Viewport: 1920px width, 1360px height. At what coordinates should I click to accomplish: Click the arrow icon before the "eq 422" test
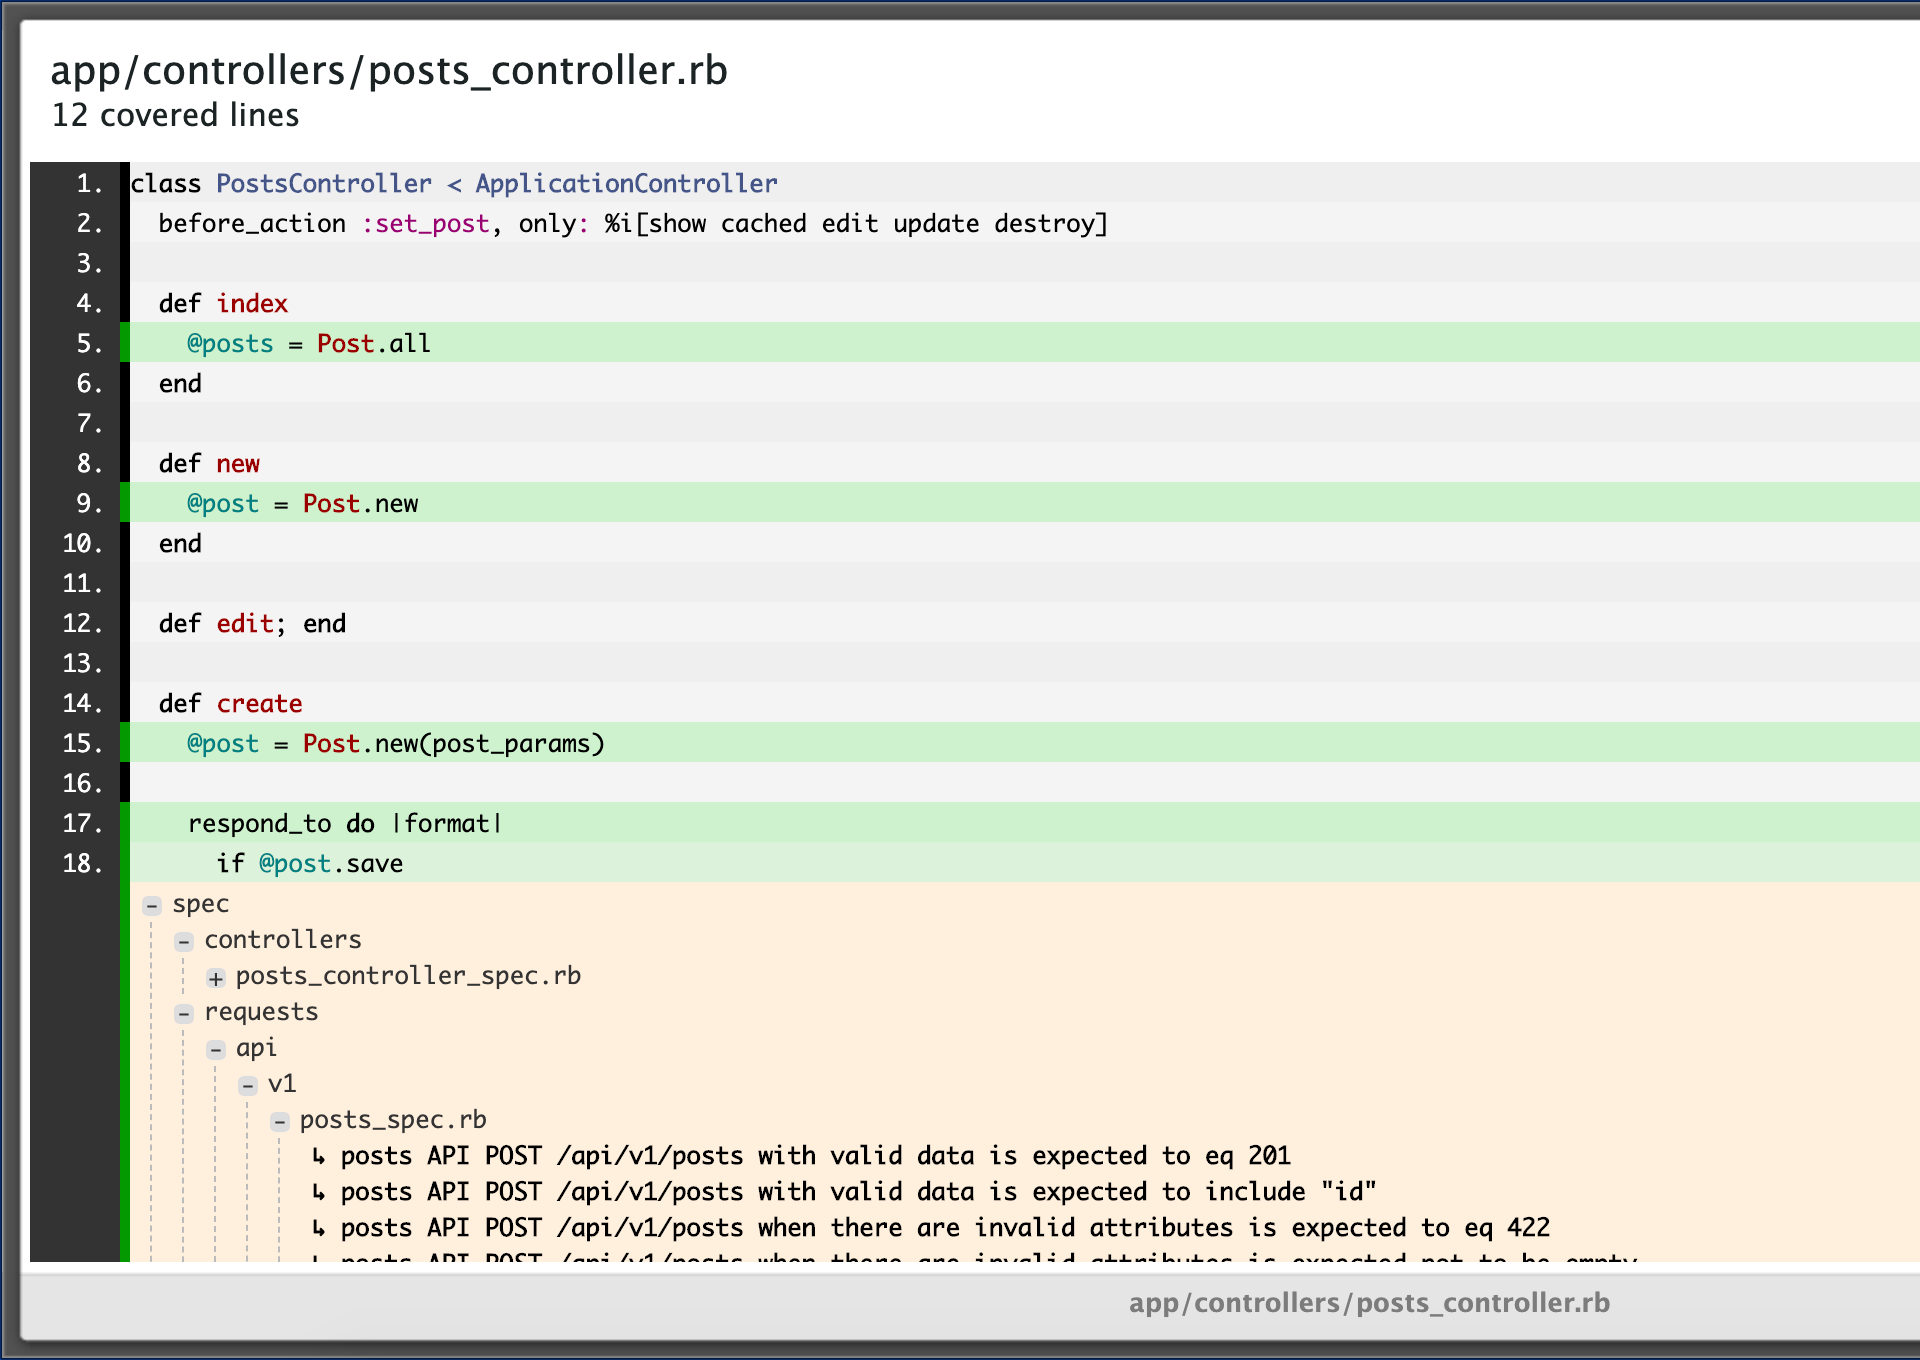(x=318, y=1228)
